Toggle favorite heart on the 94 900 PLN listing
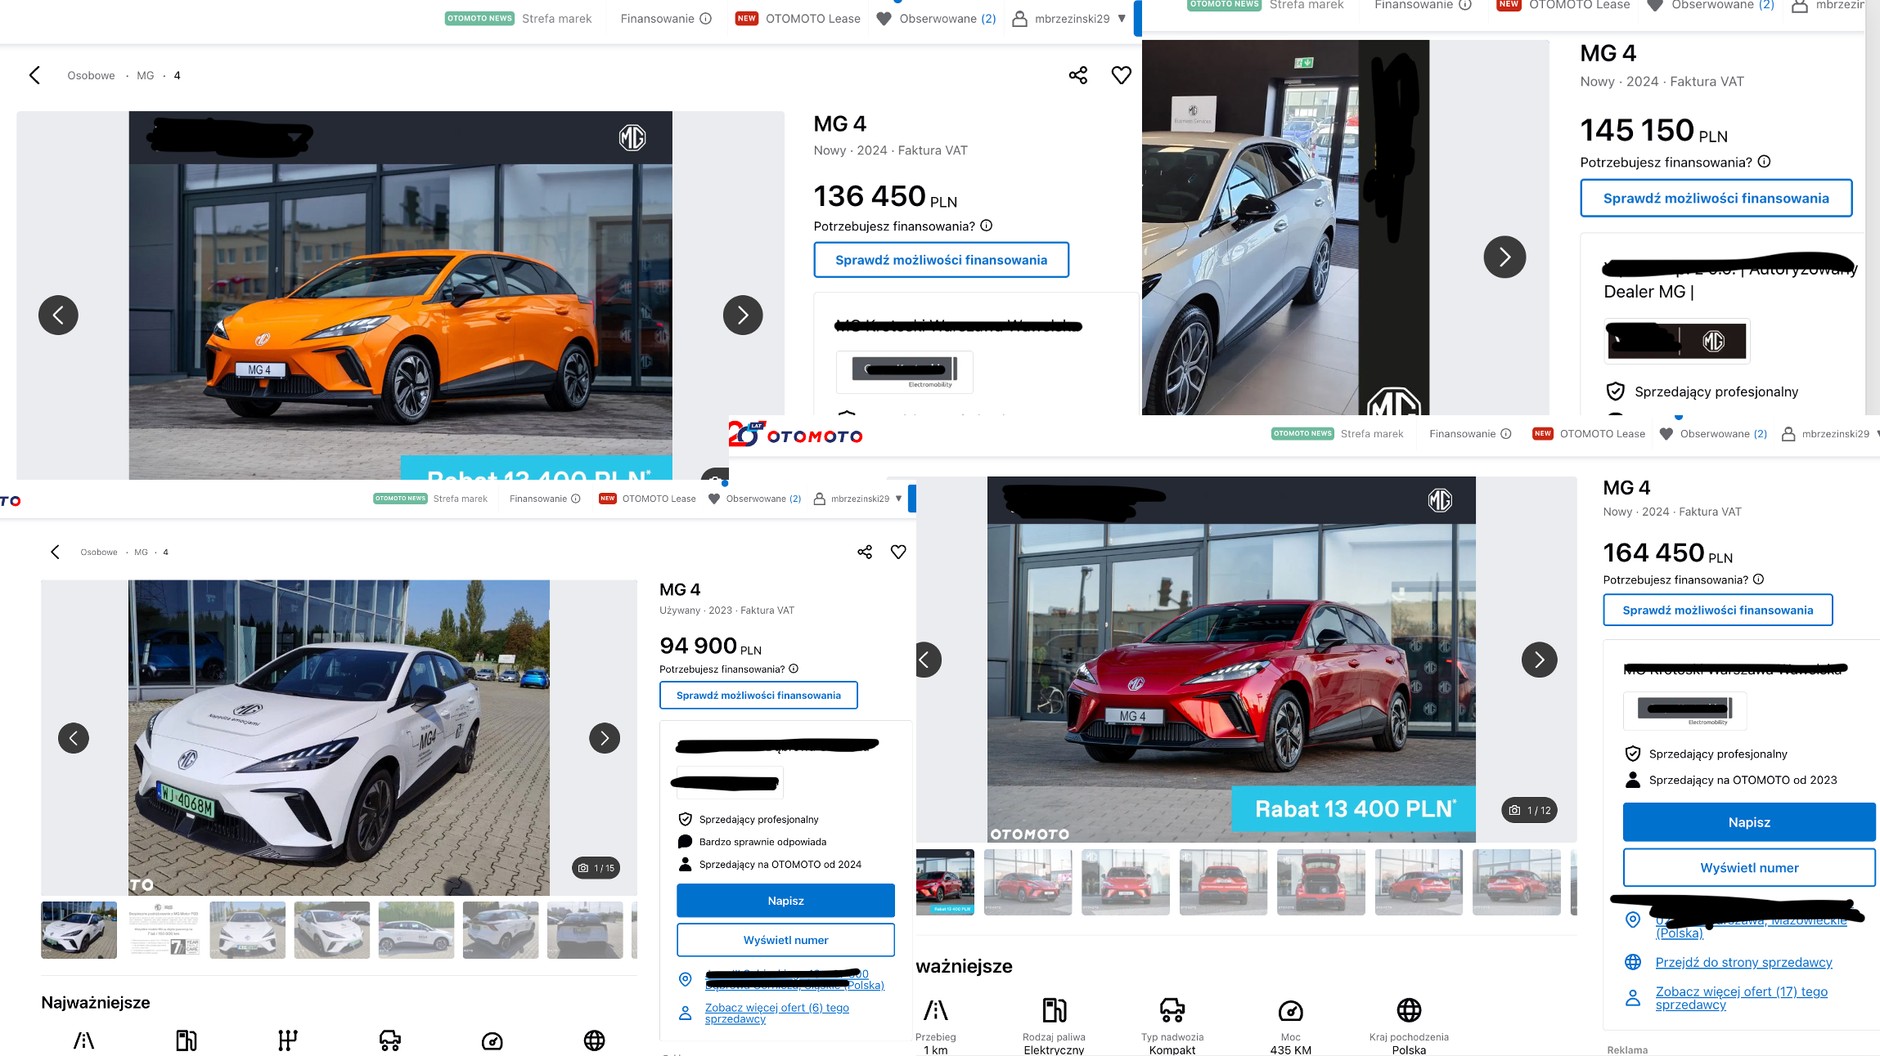Viewport: 1880px width, 1056px height. [898, 552]
